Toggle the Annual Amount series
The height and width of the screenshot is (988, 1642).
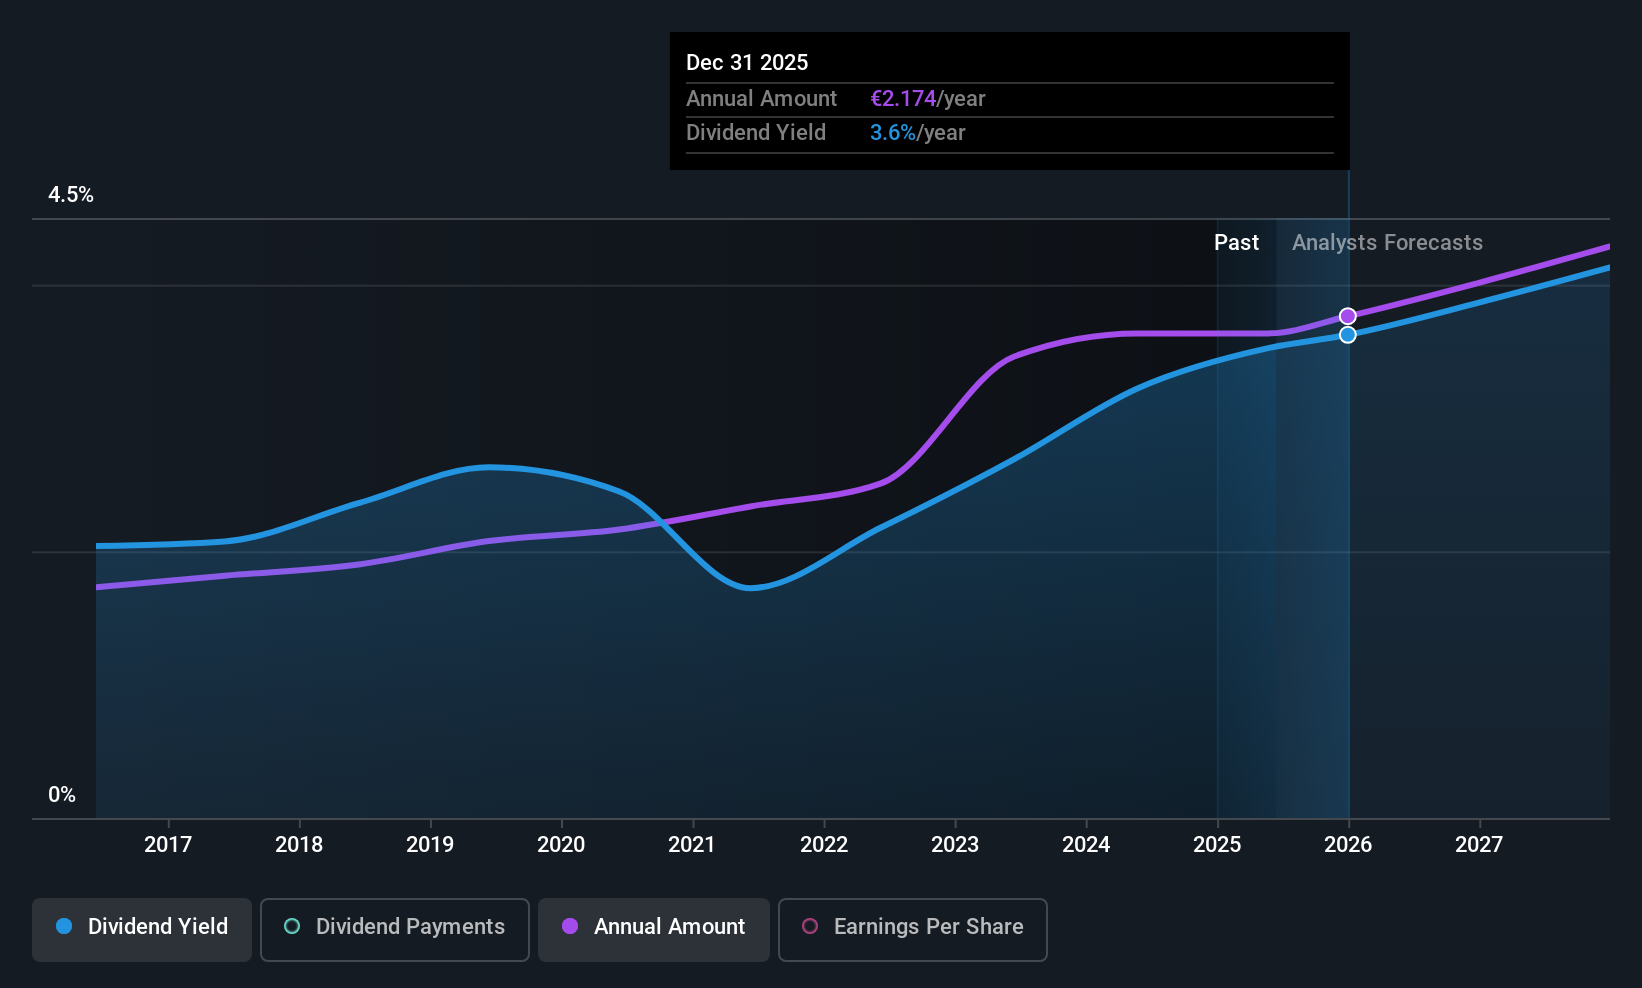[x=654, y=929]
